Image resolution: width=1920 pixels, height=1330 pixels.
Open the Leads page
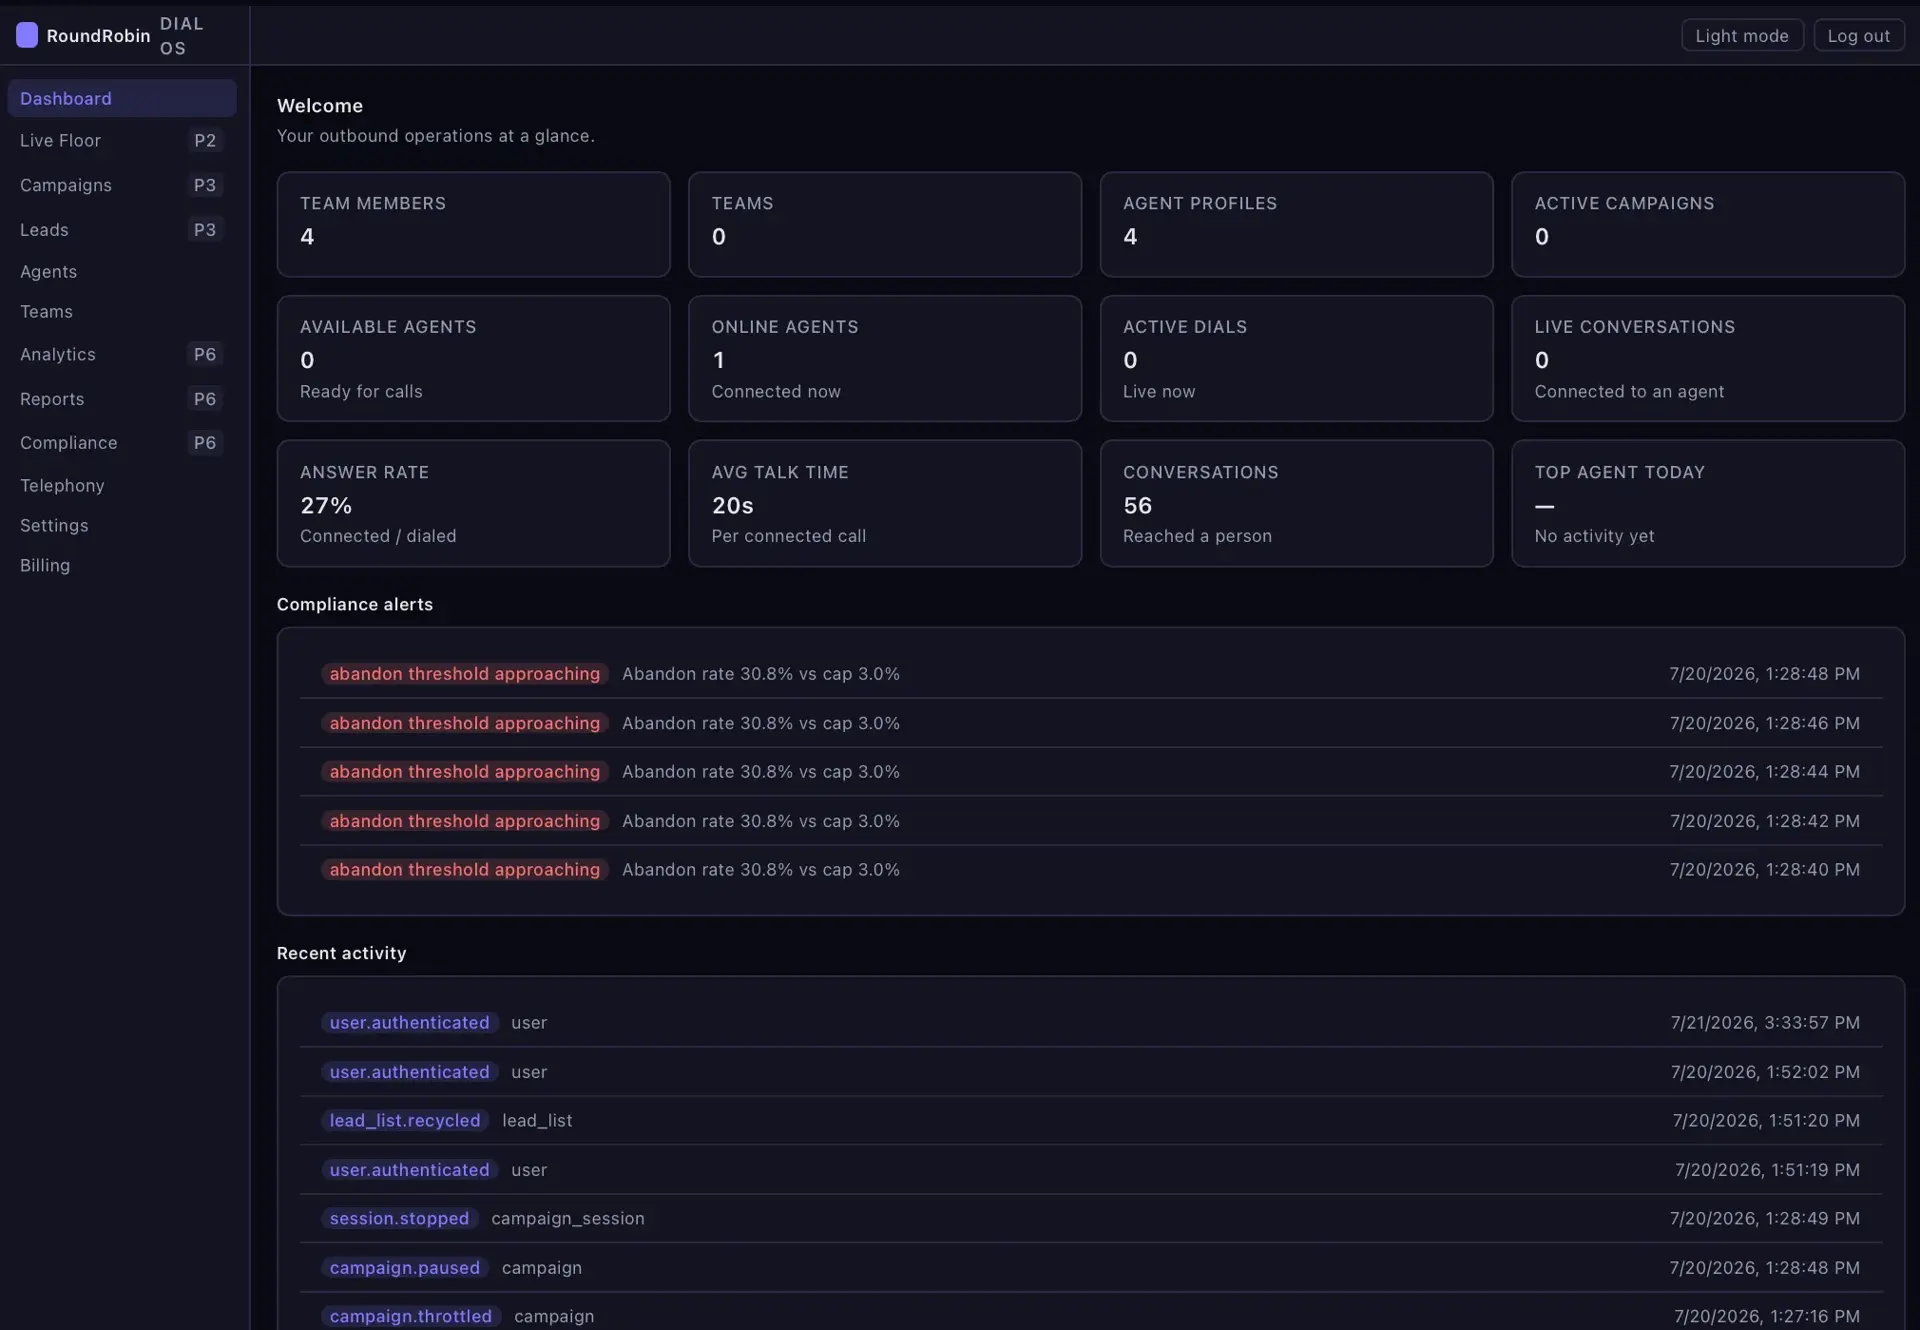[x=121, y=229]
